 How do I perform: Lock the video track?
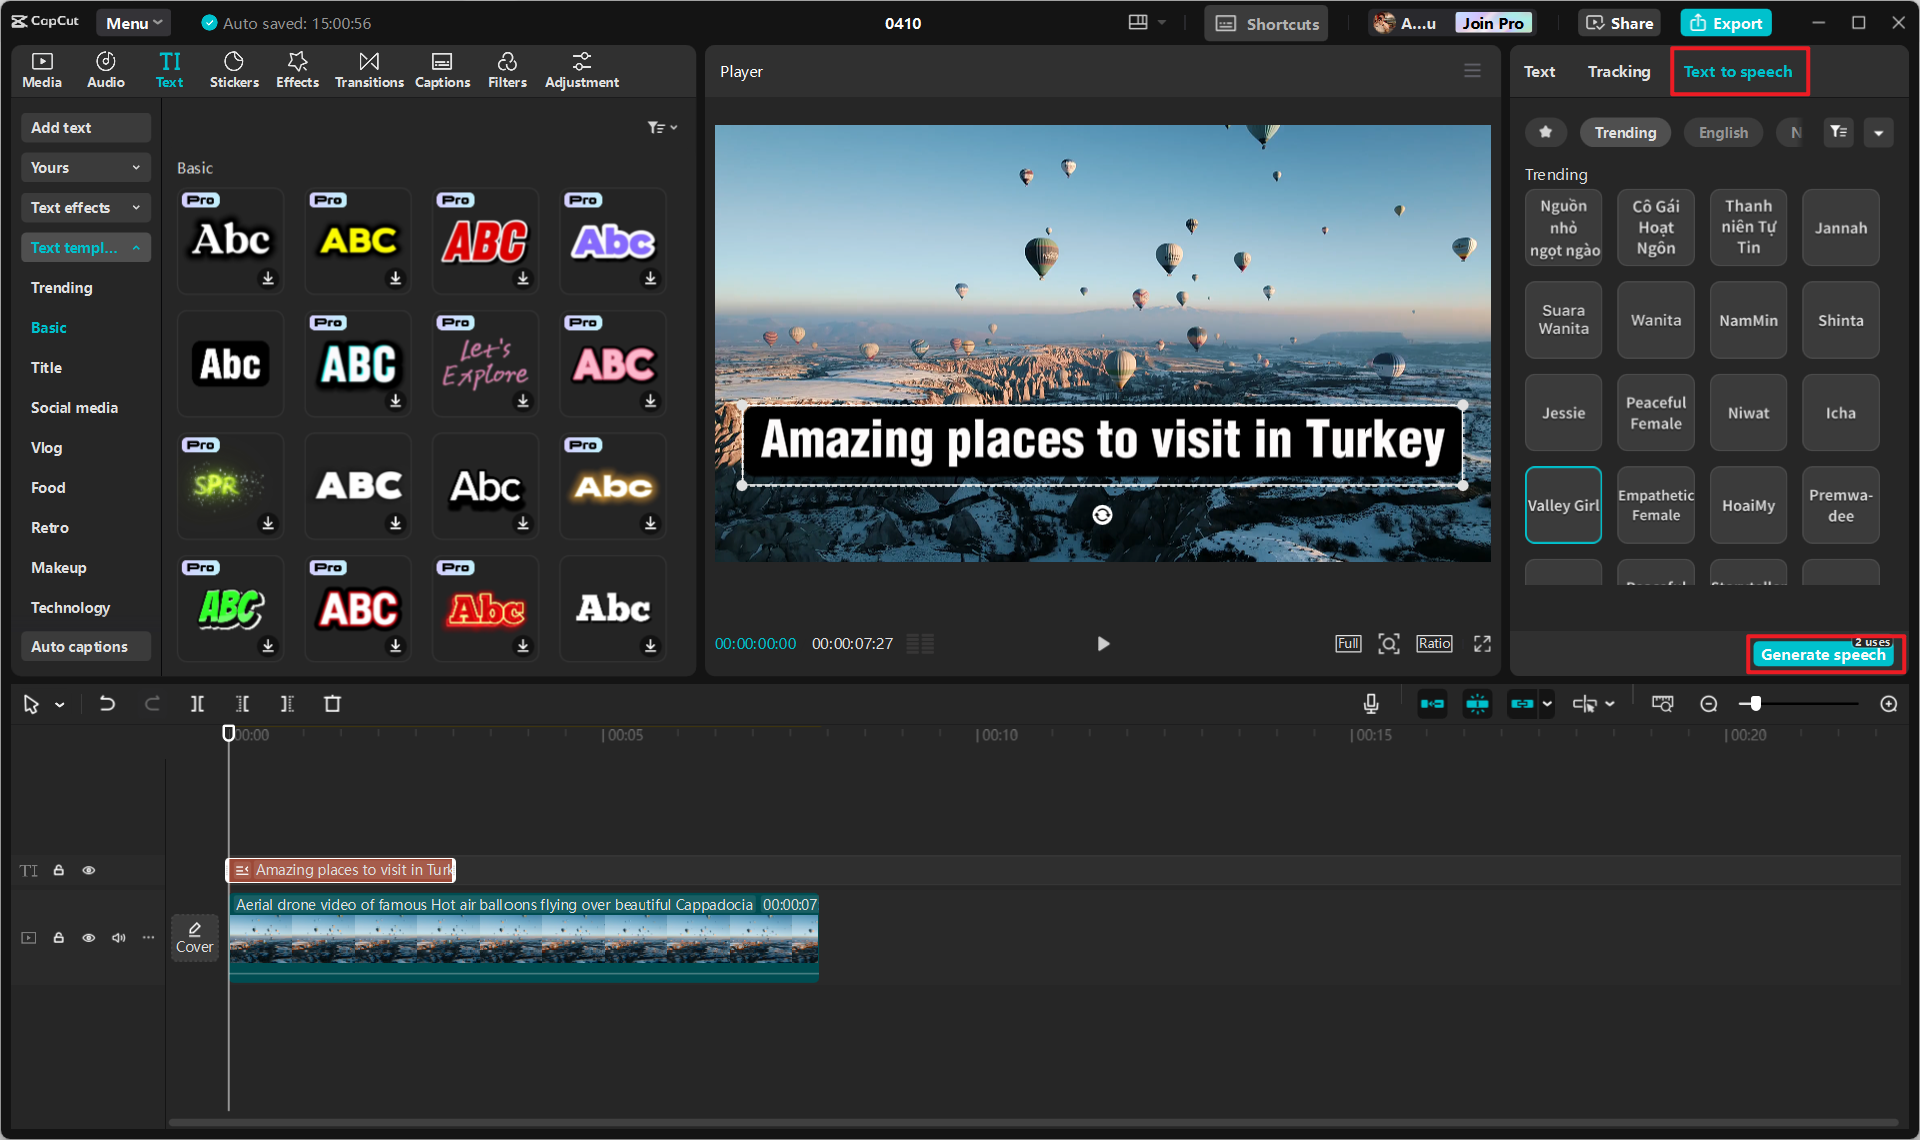(x=59, y=937)
